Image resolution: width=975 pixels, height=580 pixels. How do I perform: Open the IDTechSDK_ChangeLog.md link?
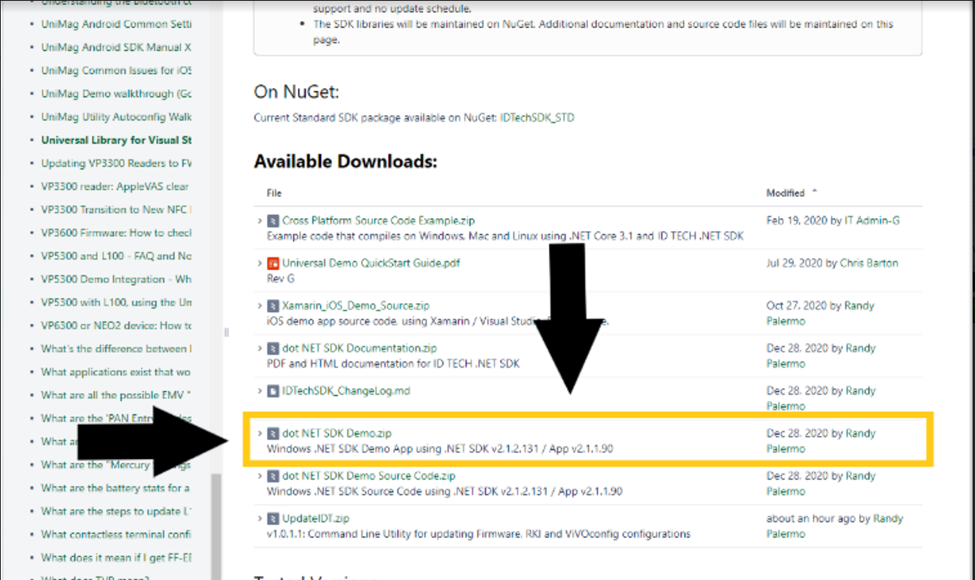click(346, 391)
